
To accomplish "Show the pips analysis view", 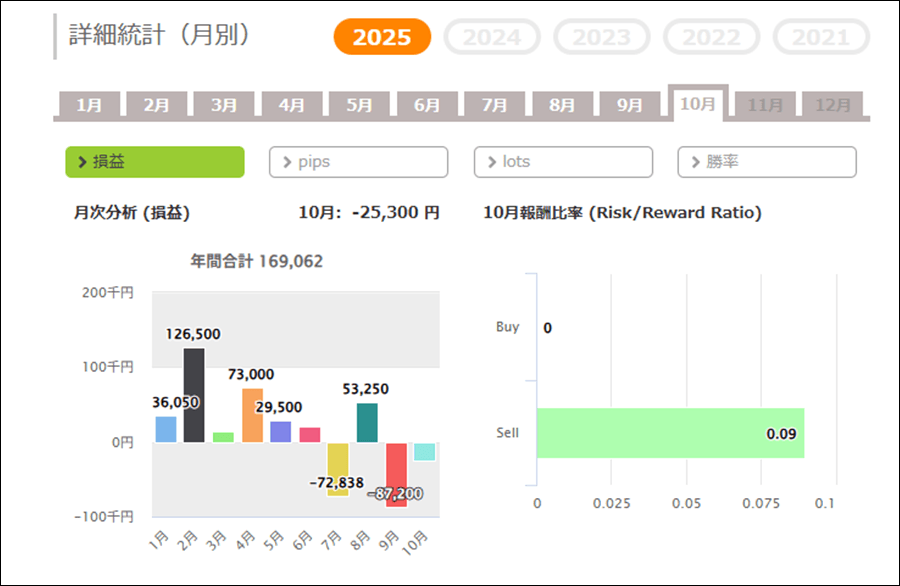I will point(358,162).
